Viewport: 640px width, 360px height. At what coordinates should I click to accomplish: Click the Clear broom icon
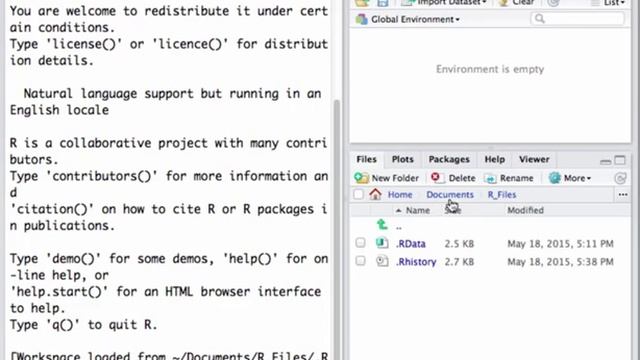(x=504, y=3)
